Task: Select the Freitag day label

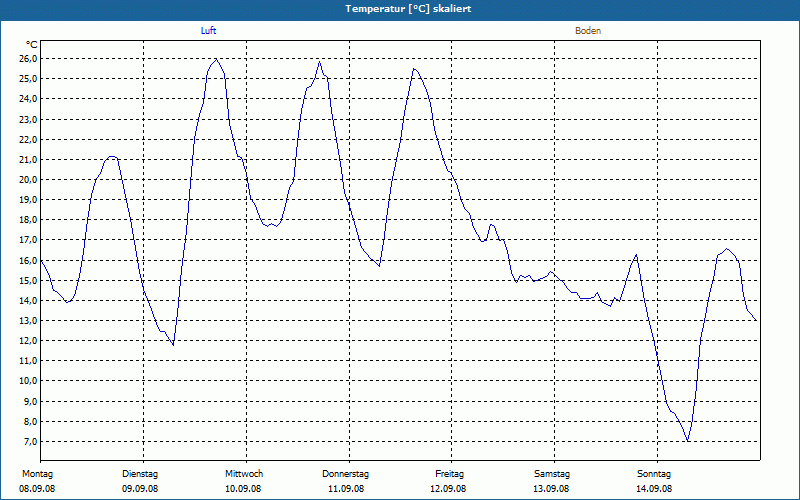Action: pos(449,474)
